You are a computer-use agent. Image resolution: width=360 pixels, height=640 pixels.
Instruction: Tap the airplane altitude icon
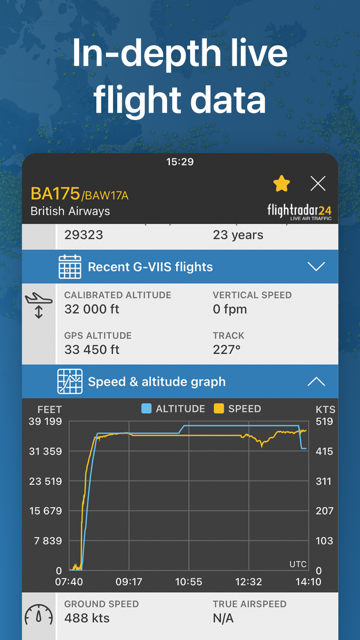[39, 306]
